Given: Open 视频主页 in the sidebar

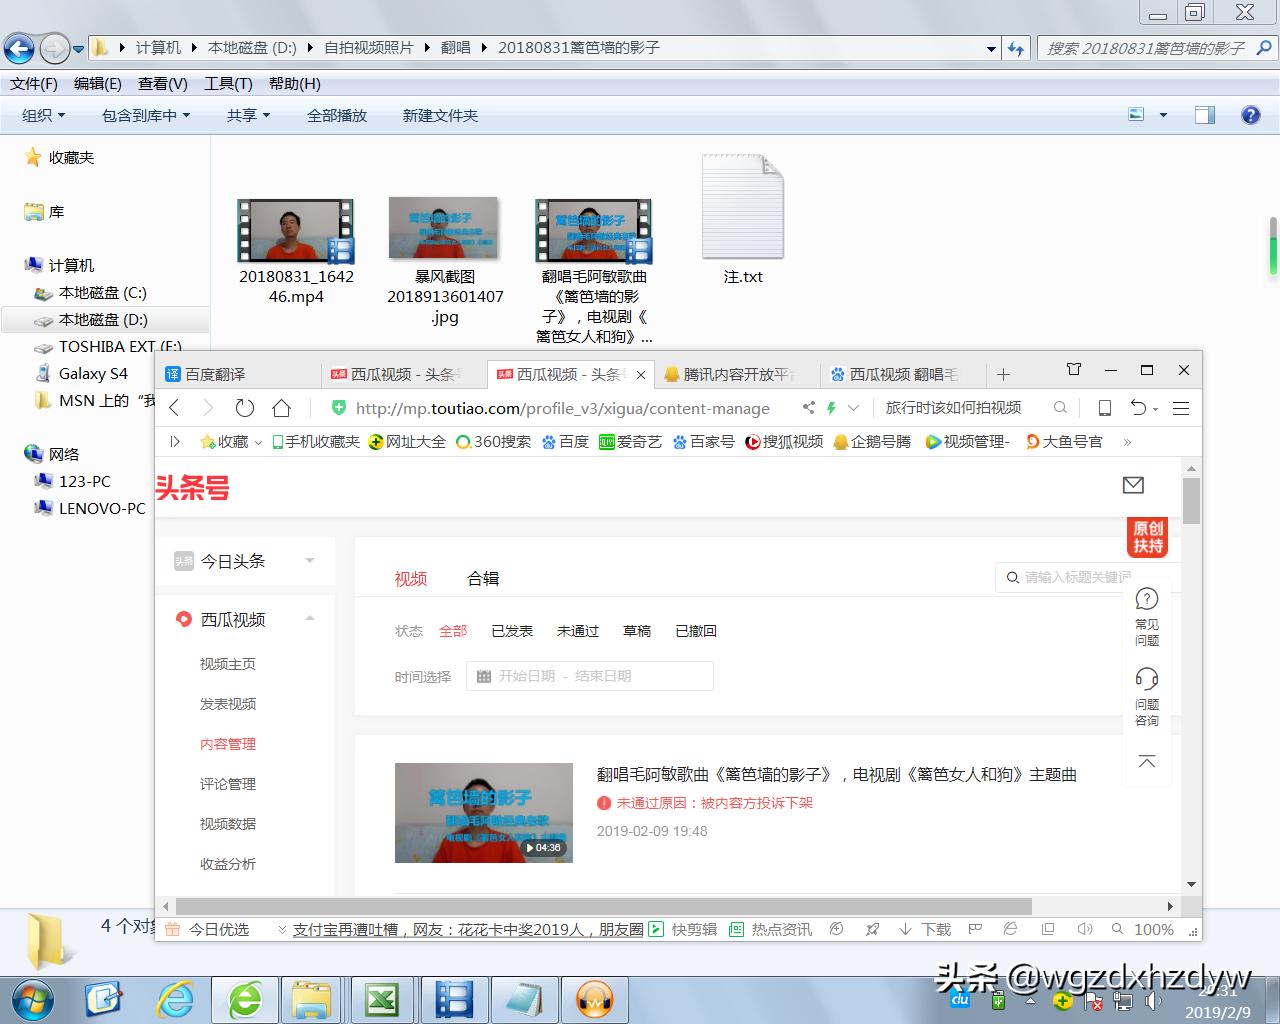Looking at the screenshot, I should point(228,664).
